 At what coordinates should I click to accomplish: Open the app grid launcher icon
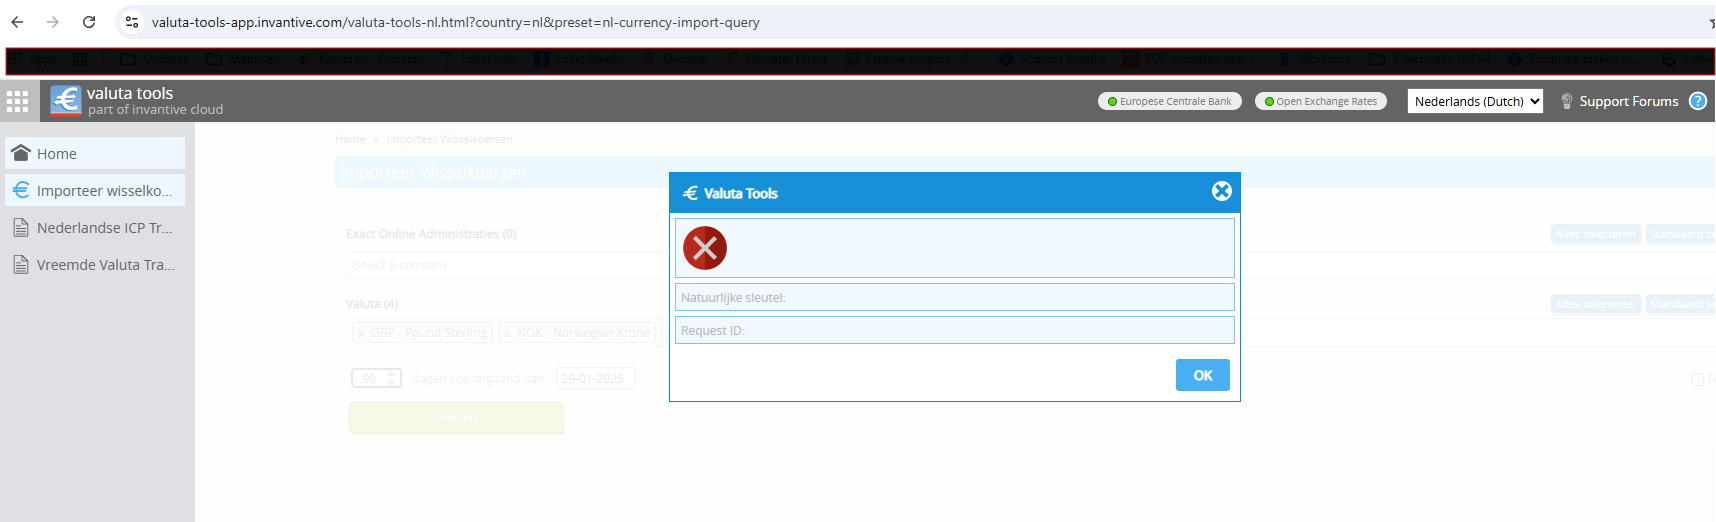pos(17,101)
